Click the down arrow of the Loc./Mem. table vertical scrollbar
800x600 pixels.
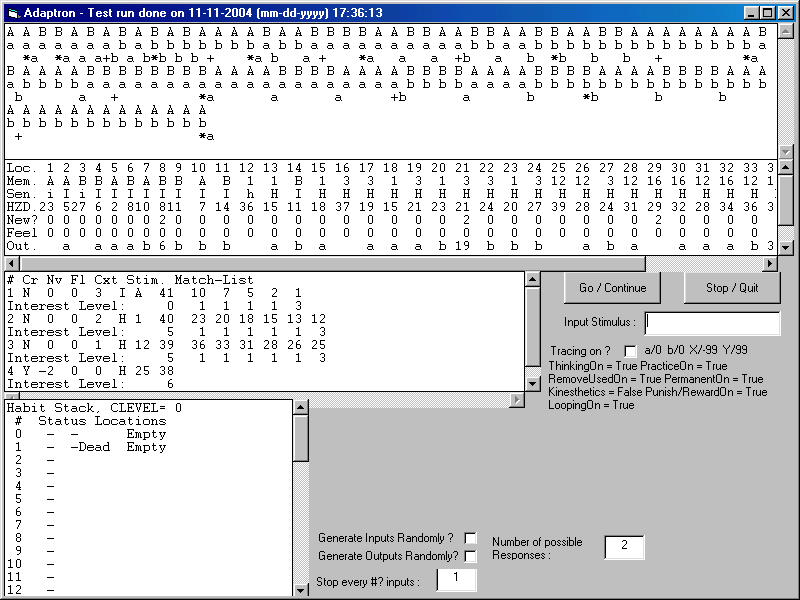coord(786,247)
